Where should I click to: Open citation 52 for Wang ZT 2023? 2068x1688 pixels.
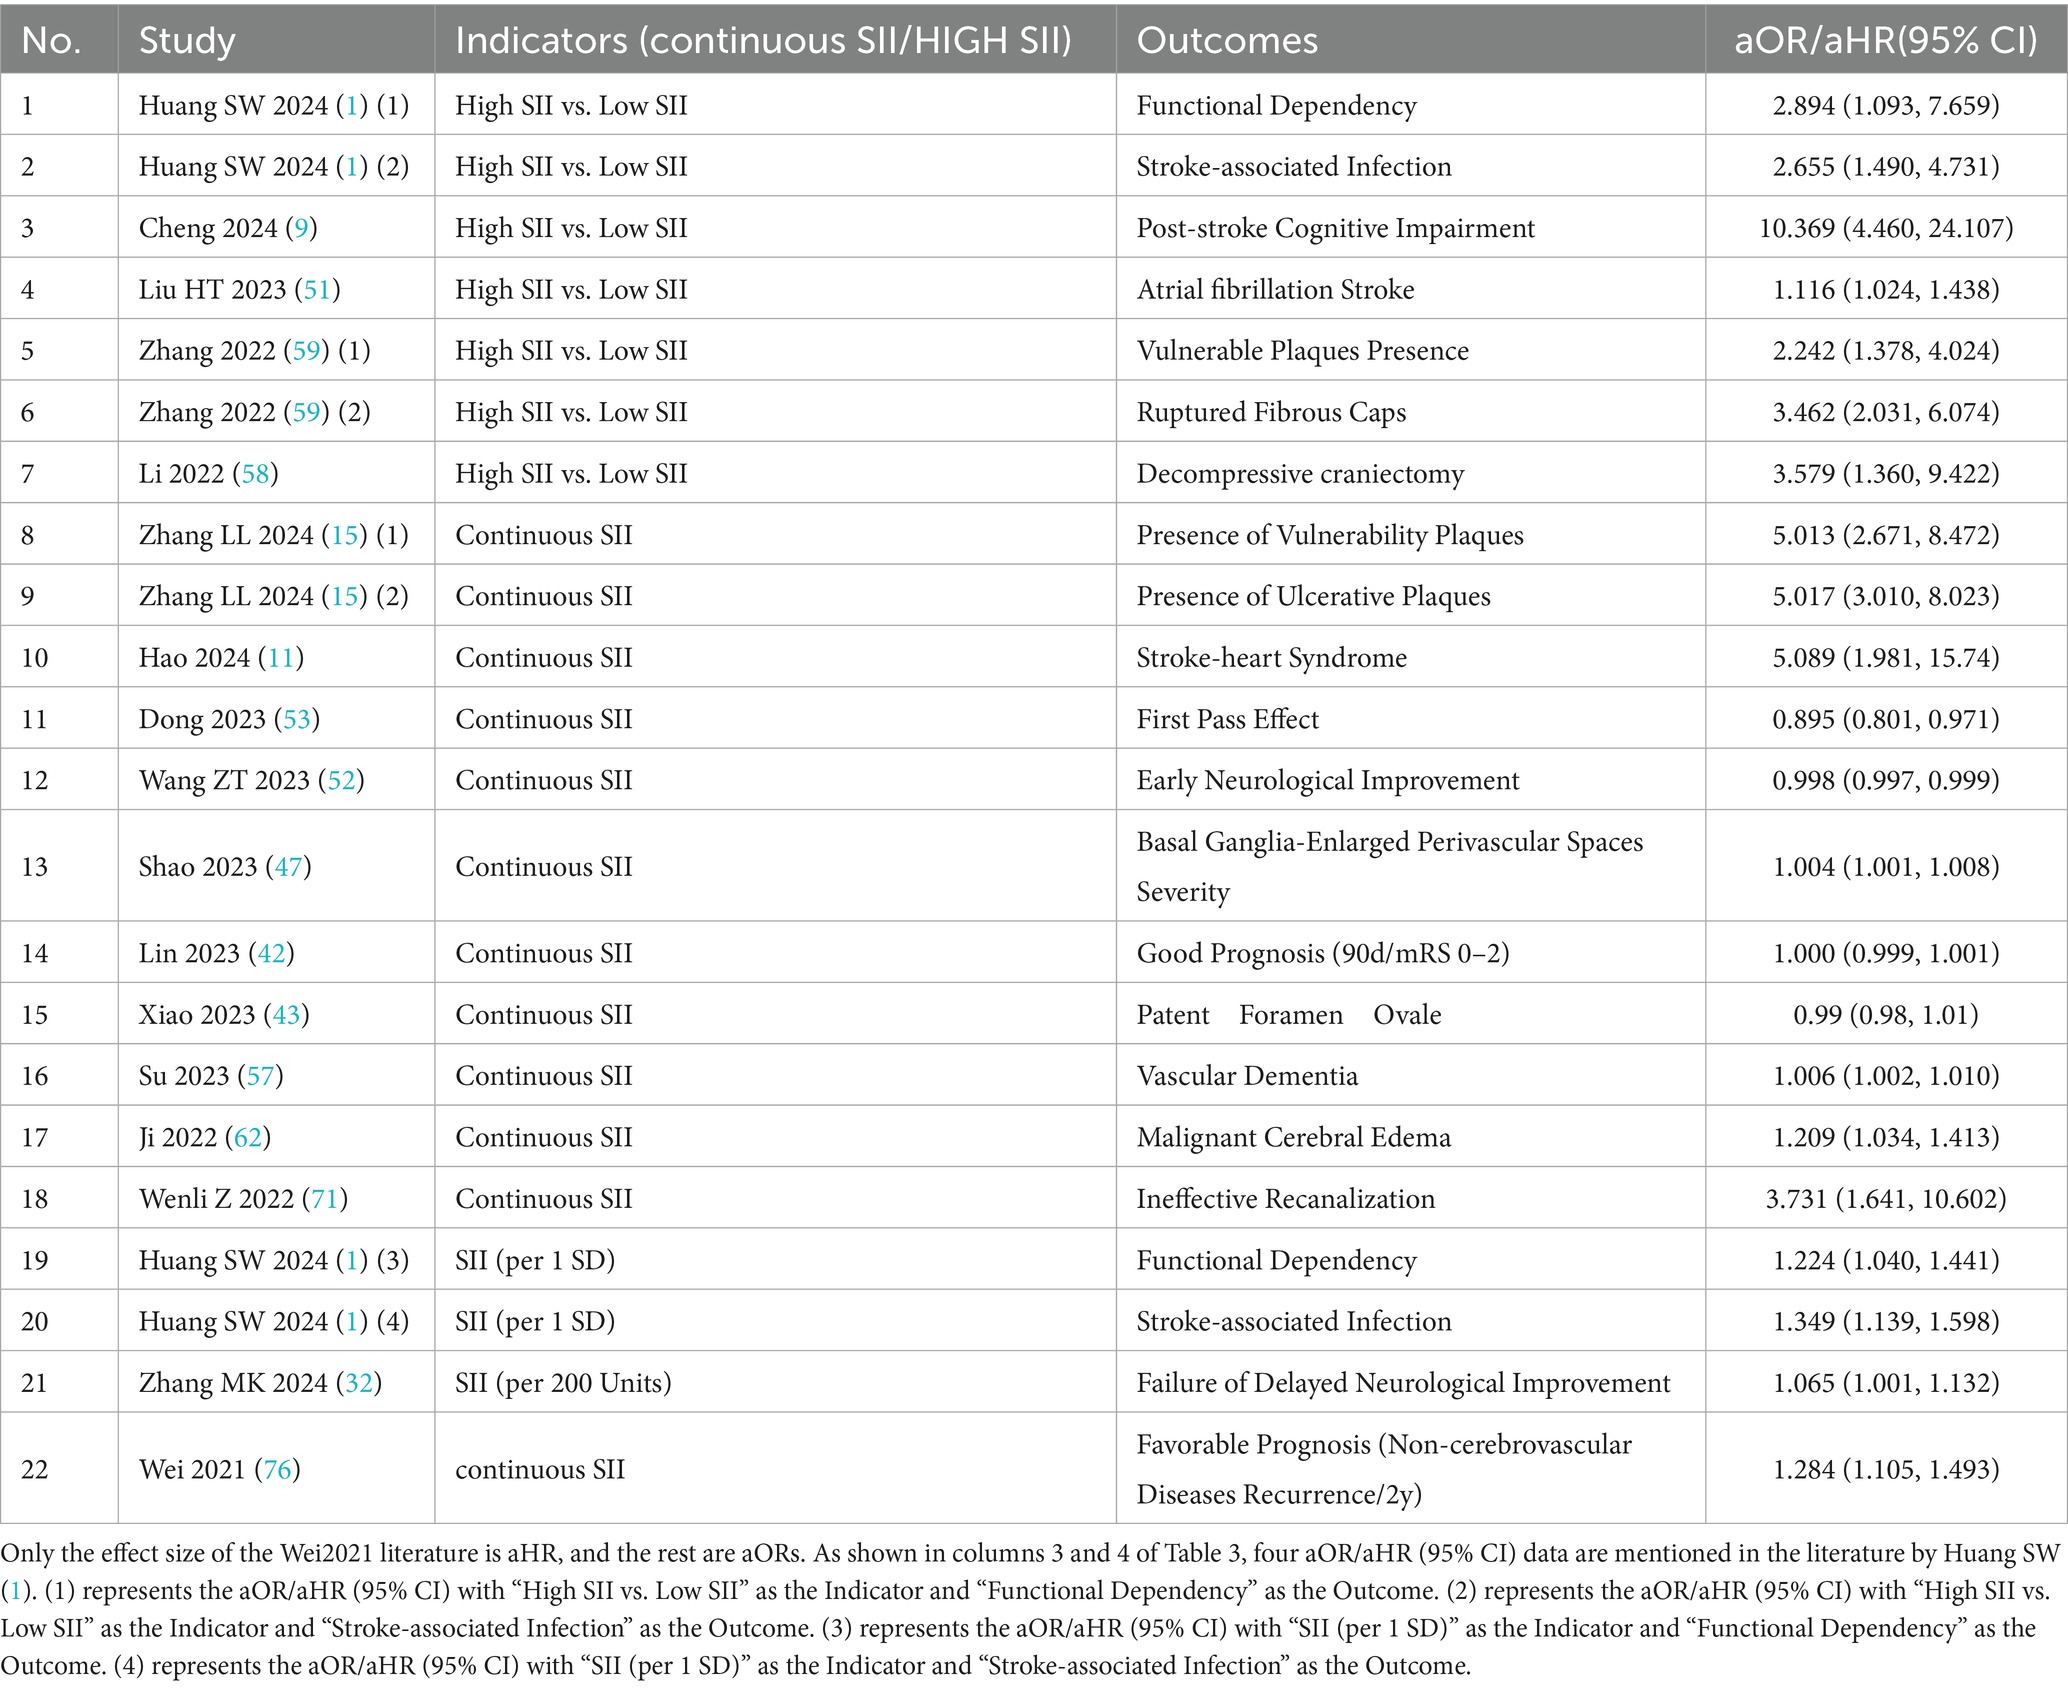tap(341, 781)
